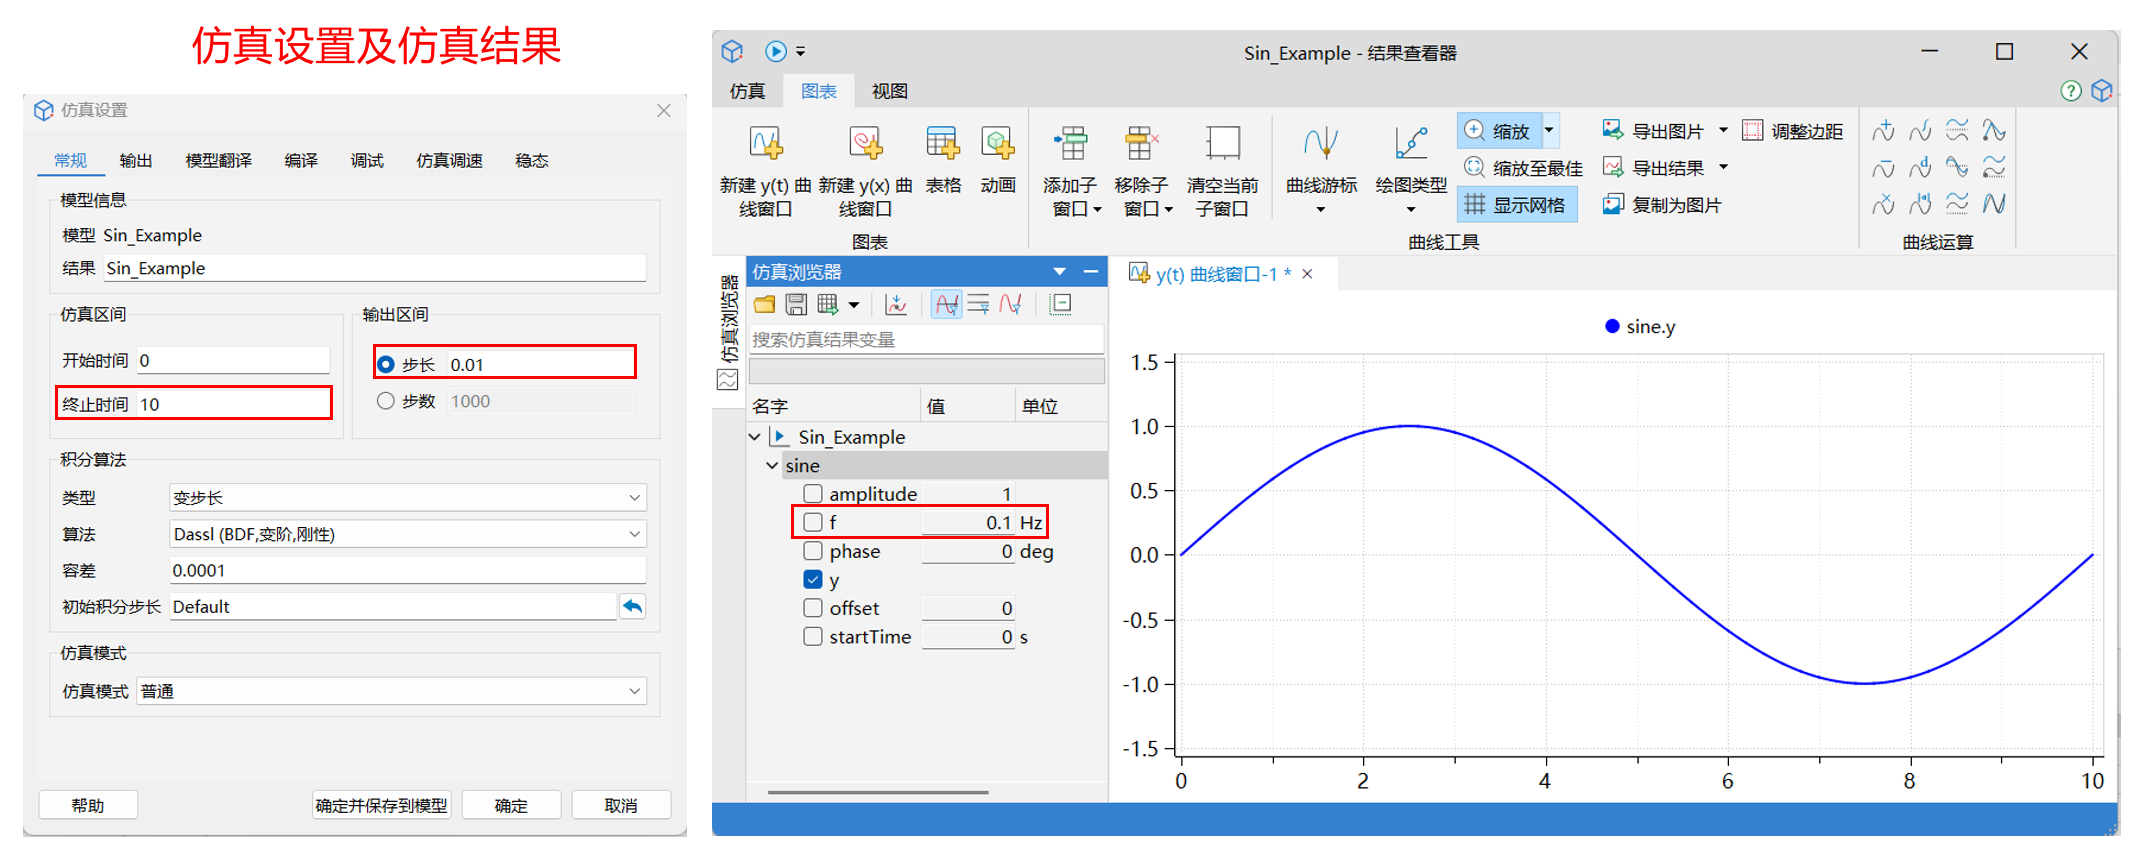
Task: Click the 新建 y(x) 曲线窗口 icon
Action: point(865,145)
